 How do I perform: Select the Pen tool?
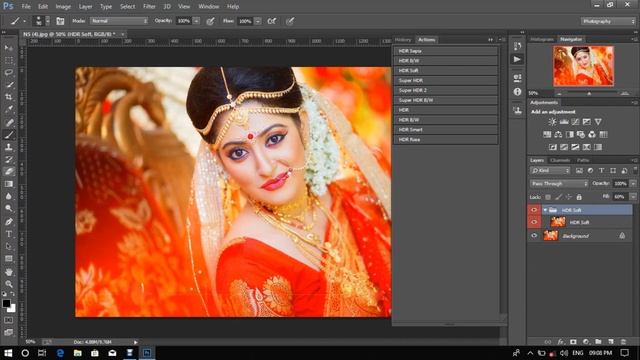point(9,222)
